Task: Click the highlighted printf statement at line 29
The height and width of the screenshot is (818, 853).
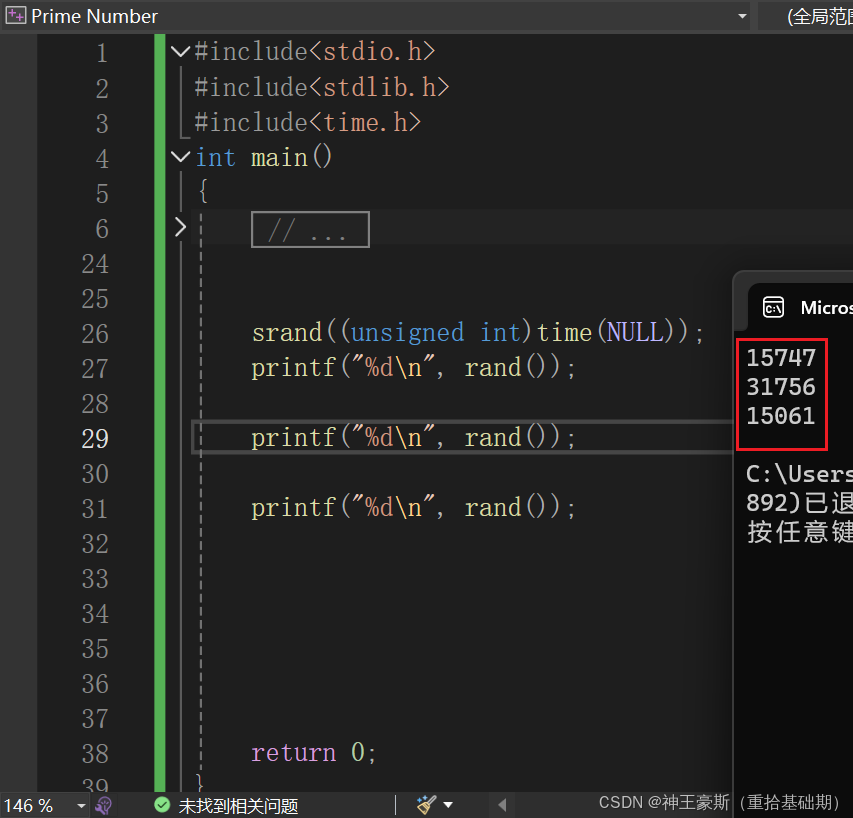Action: coord(413,437)
